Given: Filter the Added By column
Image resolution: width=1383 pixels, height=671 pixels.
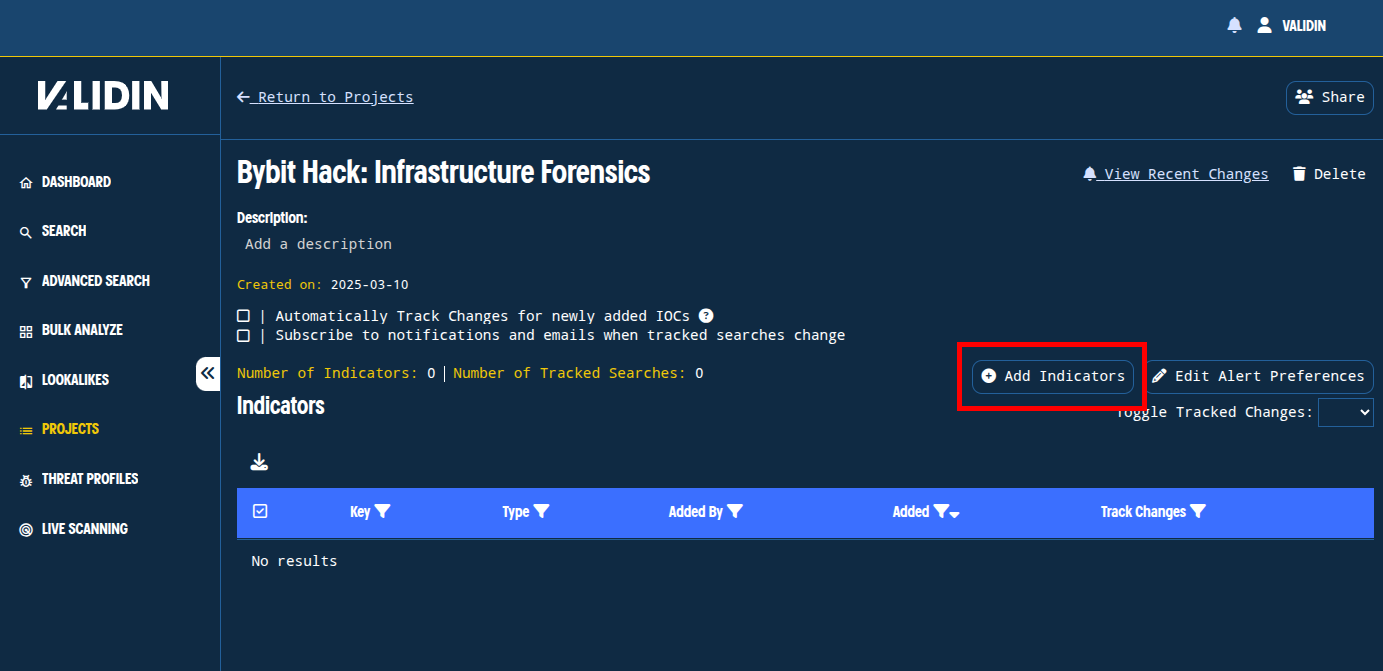Looking at the screenshot, I should 735,511.
